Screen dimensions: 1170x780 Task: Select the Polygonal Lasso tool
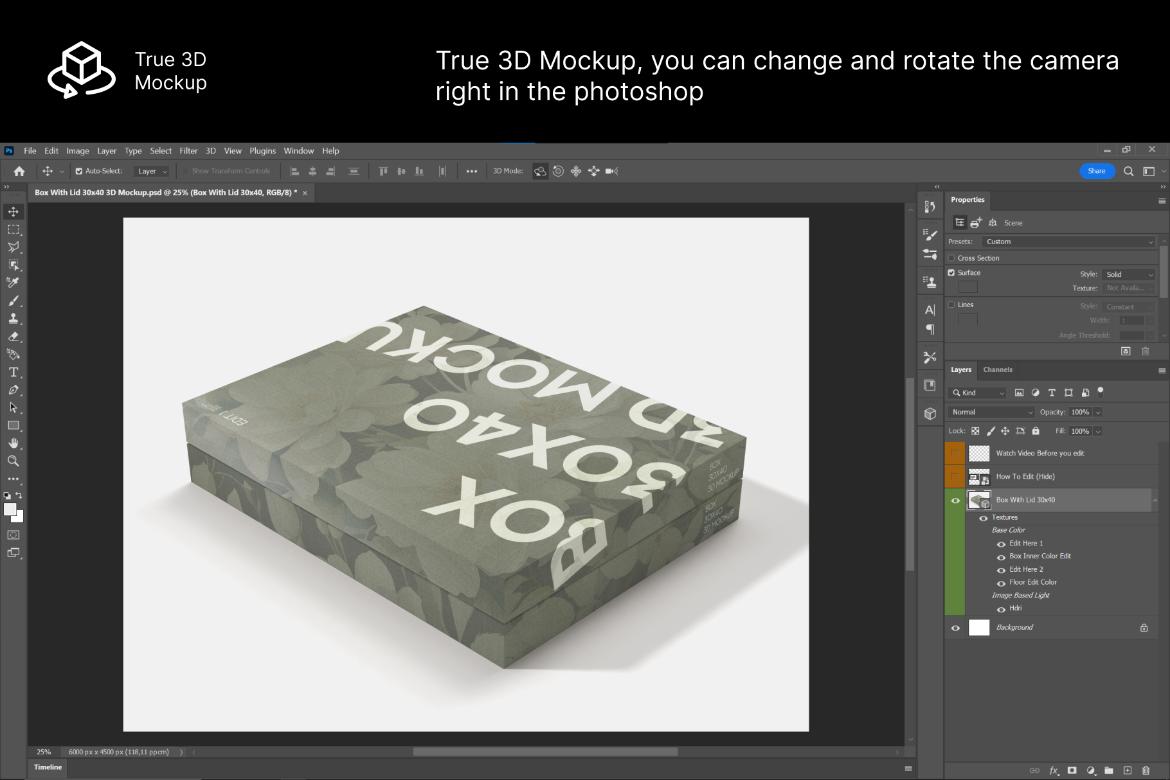[13, 247]
